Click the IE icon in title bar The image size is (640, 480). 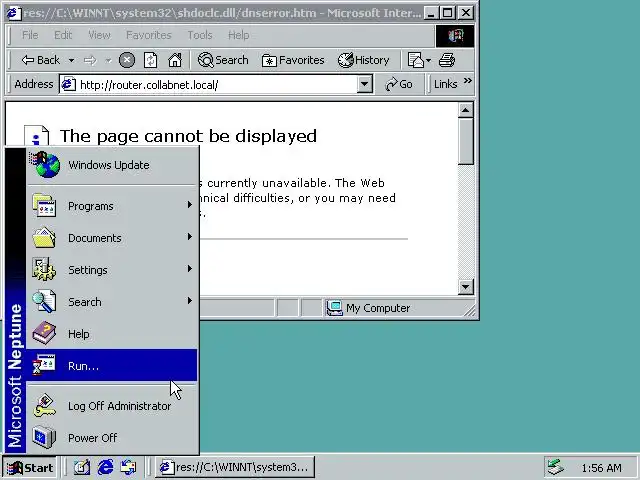[13, 13]
